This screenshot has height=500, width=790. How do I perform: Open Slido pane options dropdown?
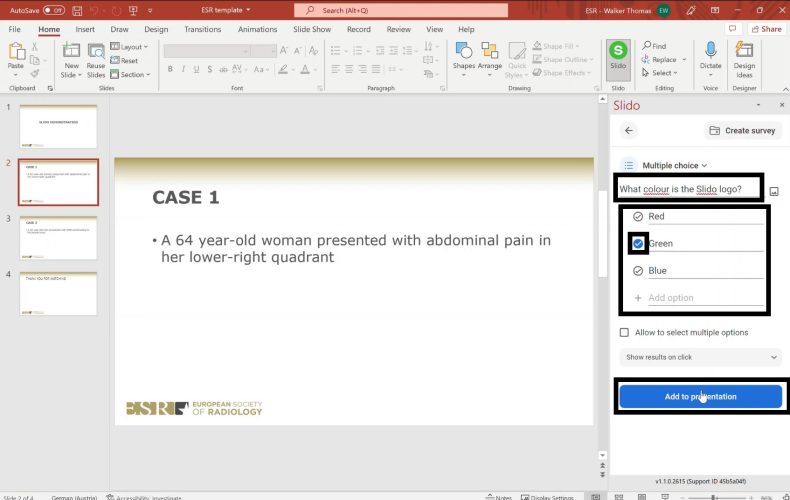758,105
